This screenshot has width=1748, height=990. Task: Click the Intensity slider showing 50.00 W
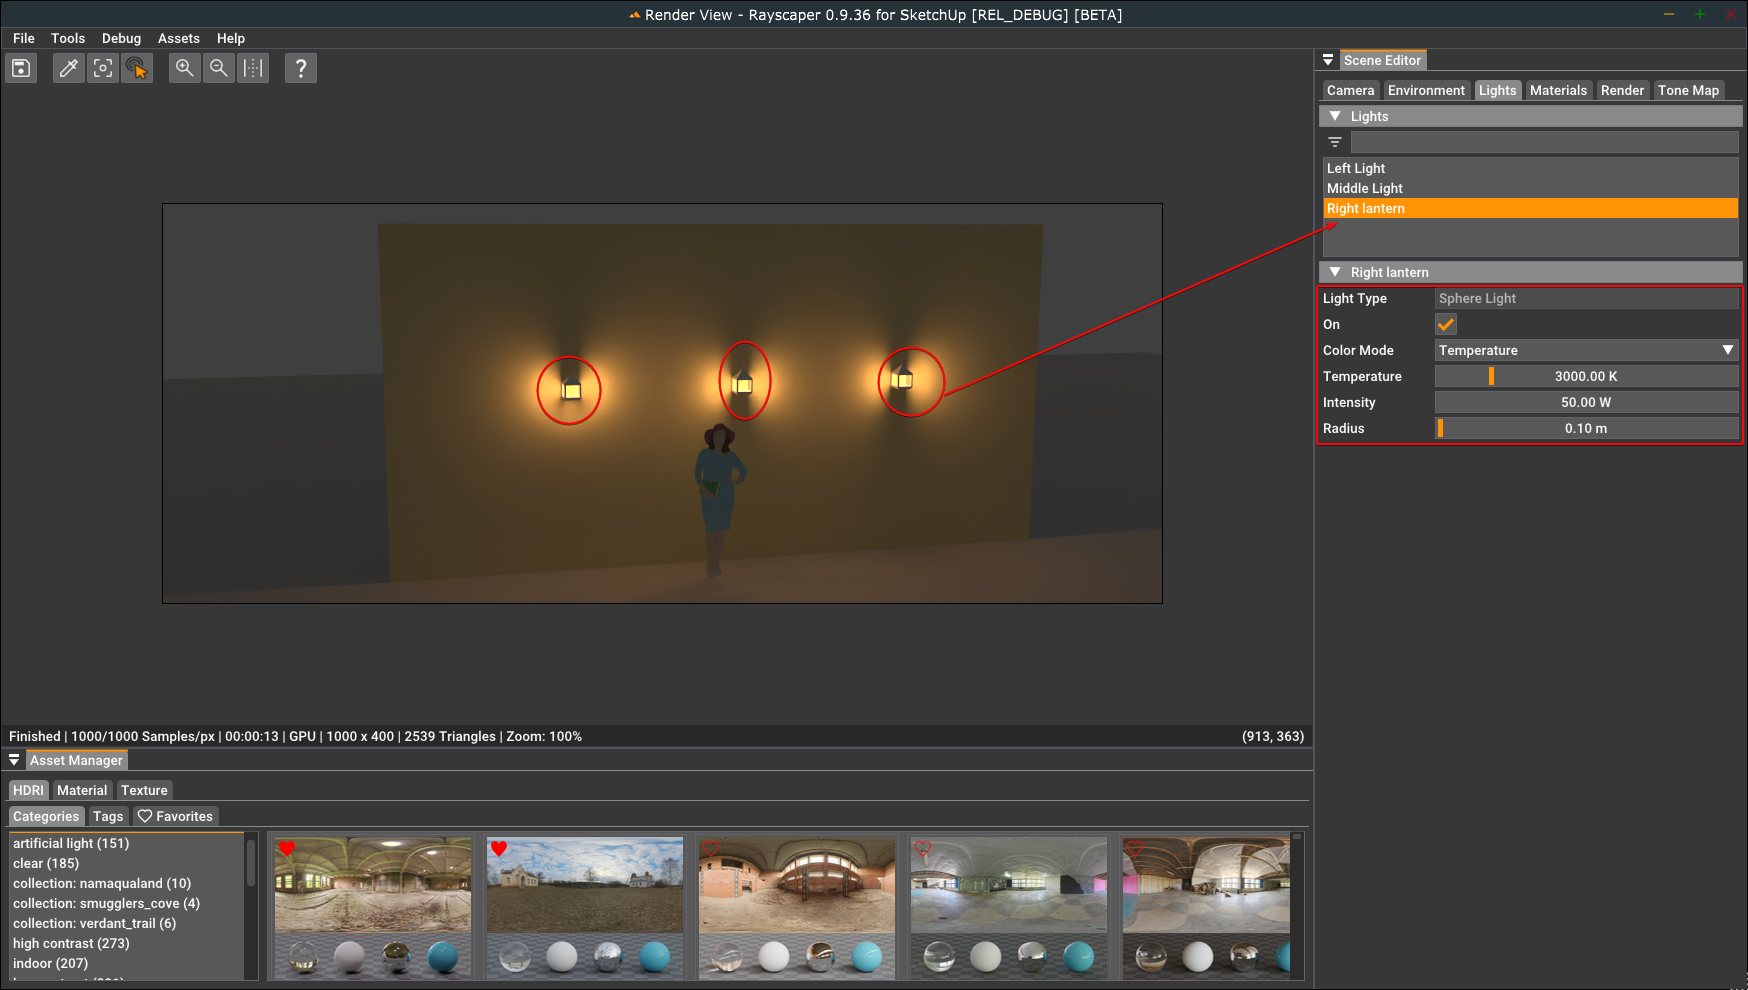point(1586,402)
